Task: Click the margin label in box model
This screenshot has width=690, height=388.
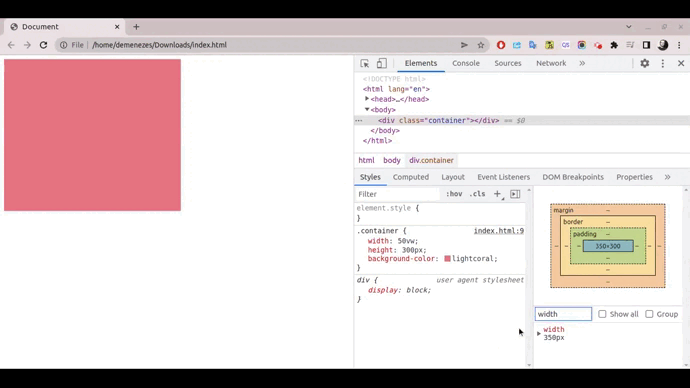Action: (x=563, y=210)
